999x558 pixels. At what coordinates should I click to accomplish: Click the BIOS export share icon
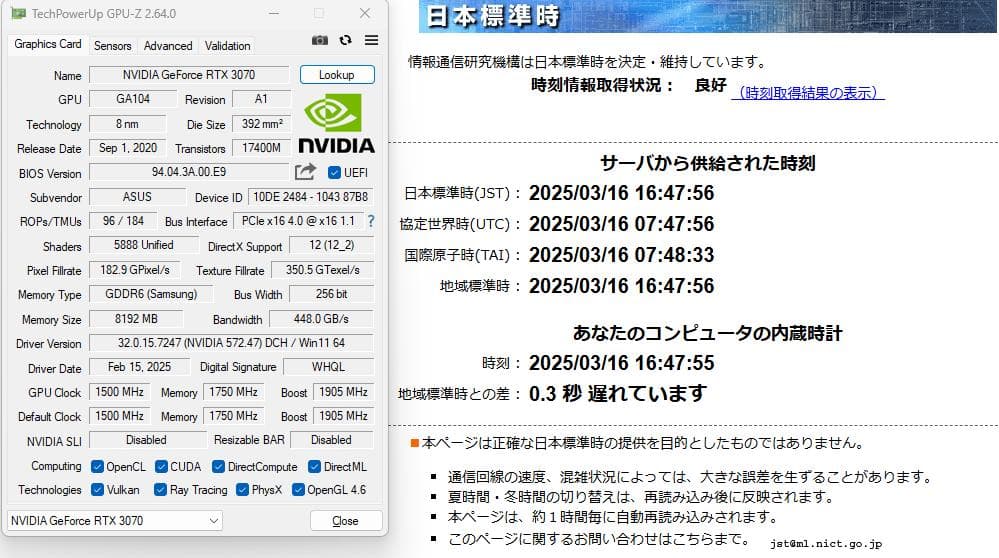click(305, 171)
